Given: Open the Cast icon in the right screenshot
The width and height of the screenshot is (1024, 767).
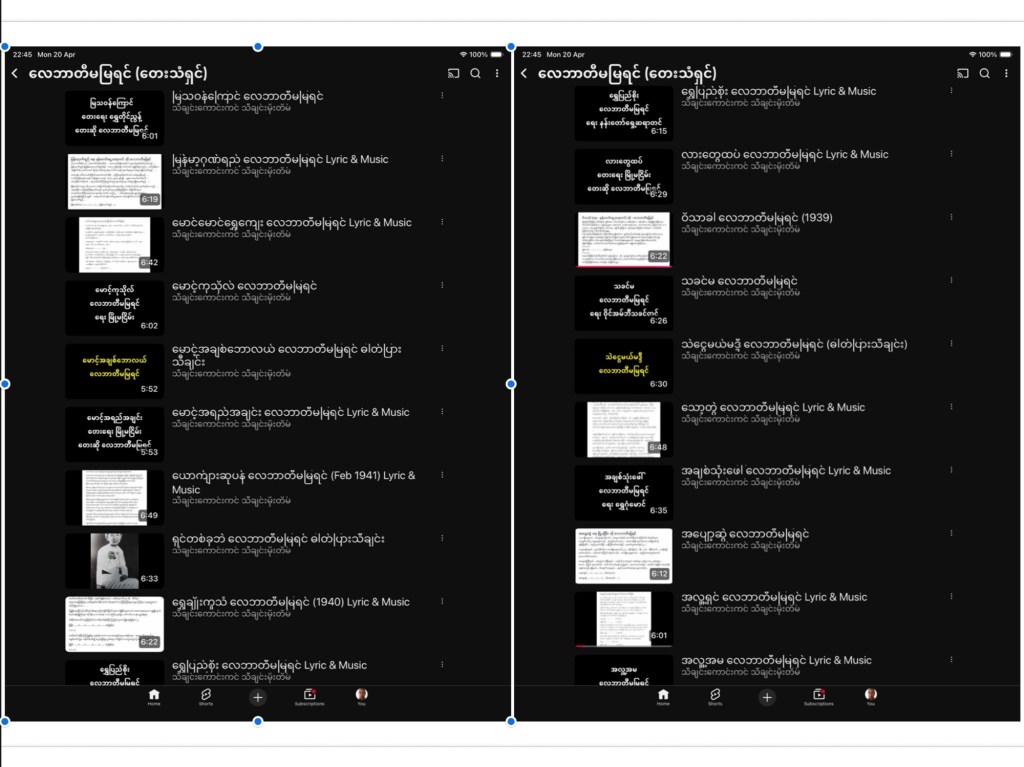Looking at the screenshot, I should (x=963, y=73).
